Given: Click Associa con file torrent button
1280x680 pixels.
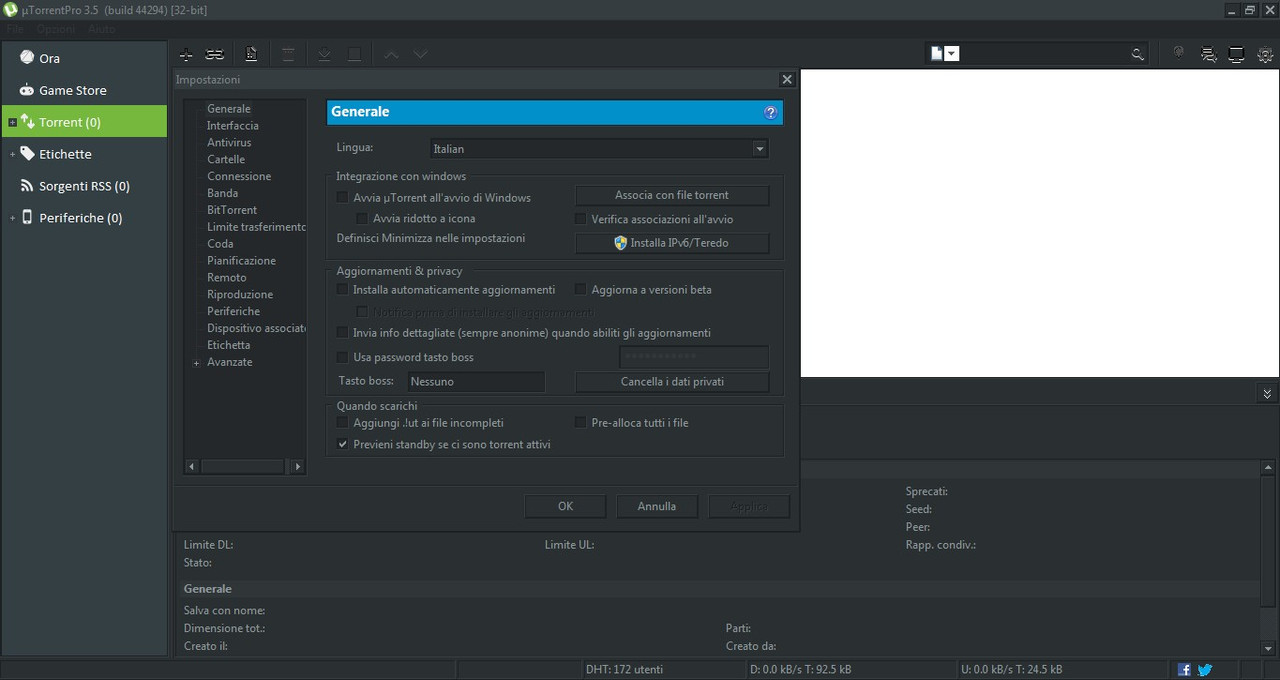Looking at the screenshot, I should tap(672, 195).
